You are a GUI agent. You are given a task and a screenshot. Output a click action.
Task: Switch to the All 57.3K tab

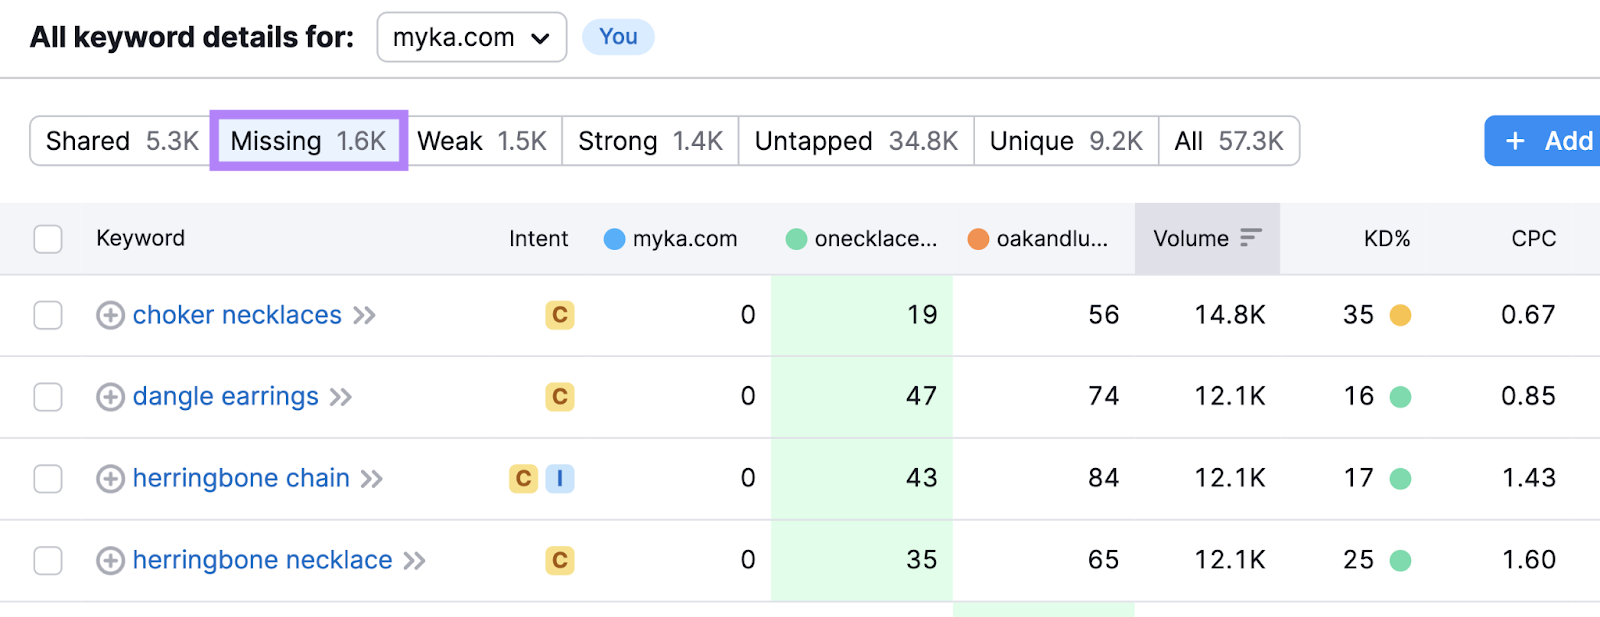(x=1229, y=141)
